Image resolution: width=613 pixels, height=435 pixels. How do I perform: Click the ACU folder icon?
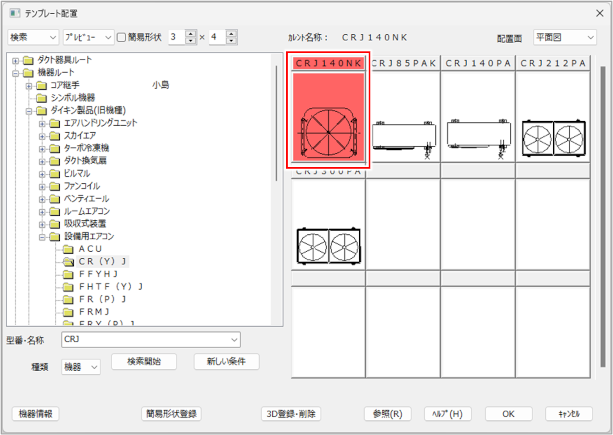pos(68,248)
